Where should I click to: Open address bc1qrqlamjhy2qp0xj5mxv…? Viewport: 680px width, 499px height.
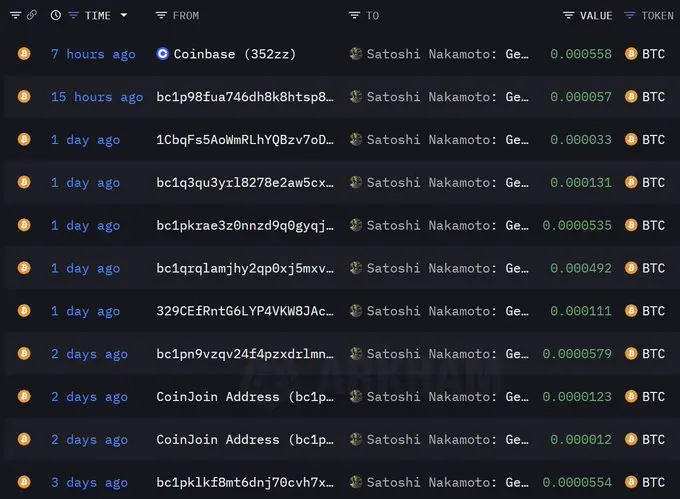(245, 268)
